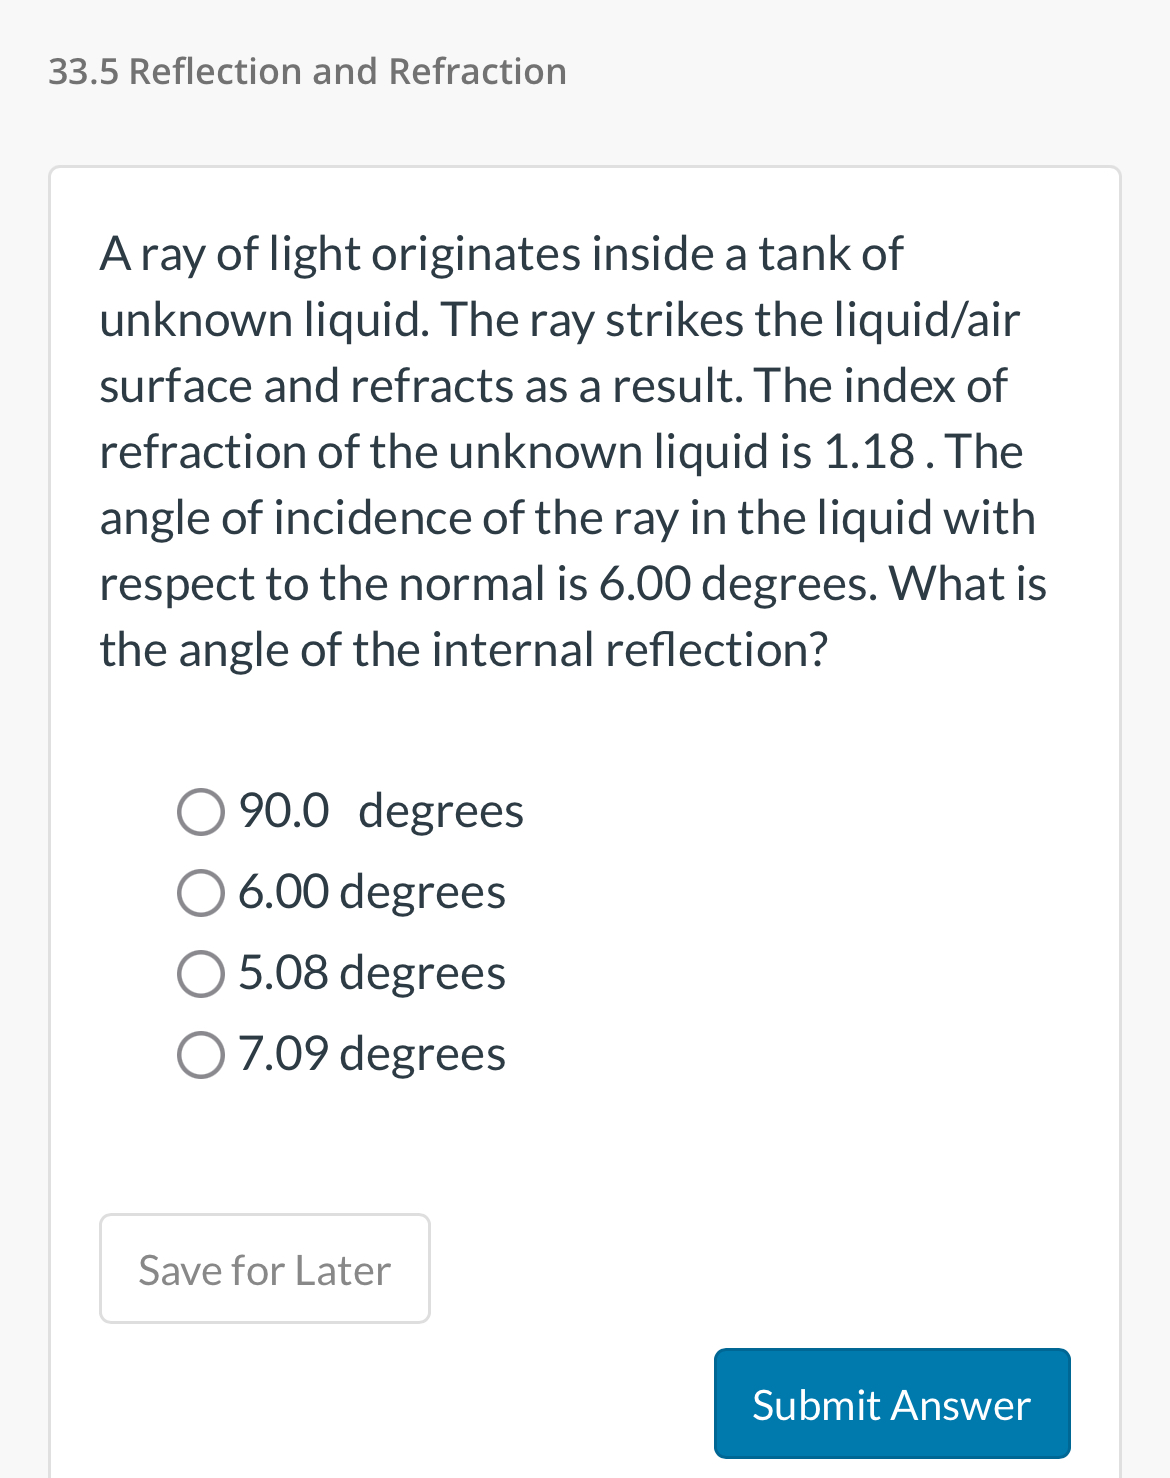Select the third radio button option

click(x=200, y=973)
